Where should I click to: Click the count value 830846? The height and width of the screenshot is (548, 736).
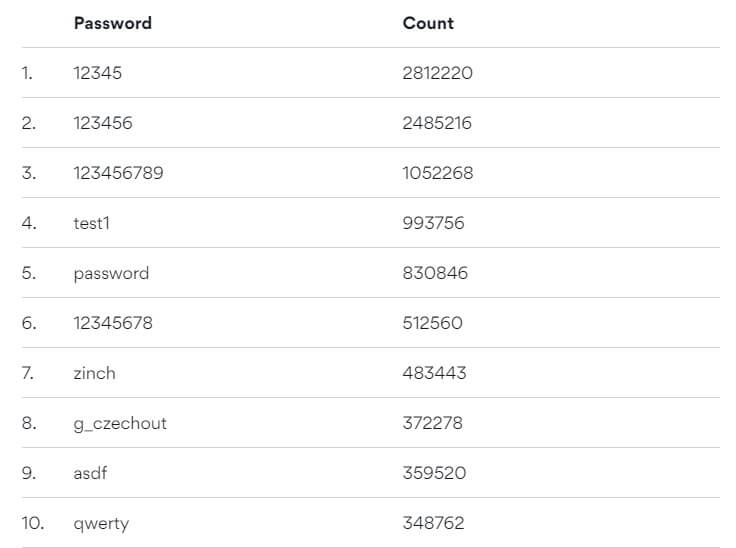pos(435,273)
